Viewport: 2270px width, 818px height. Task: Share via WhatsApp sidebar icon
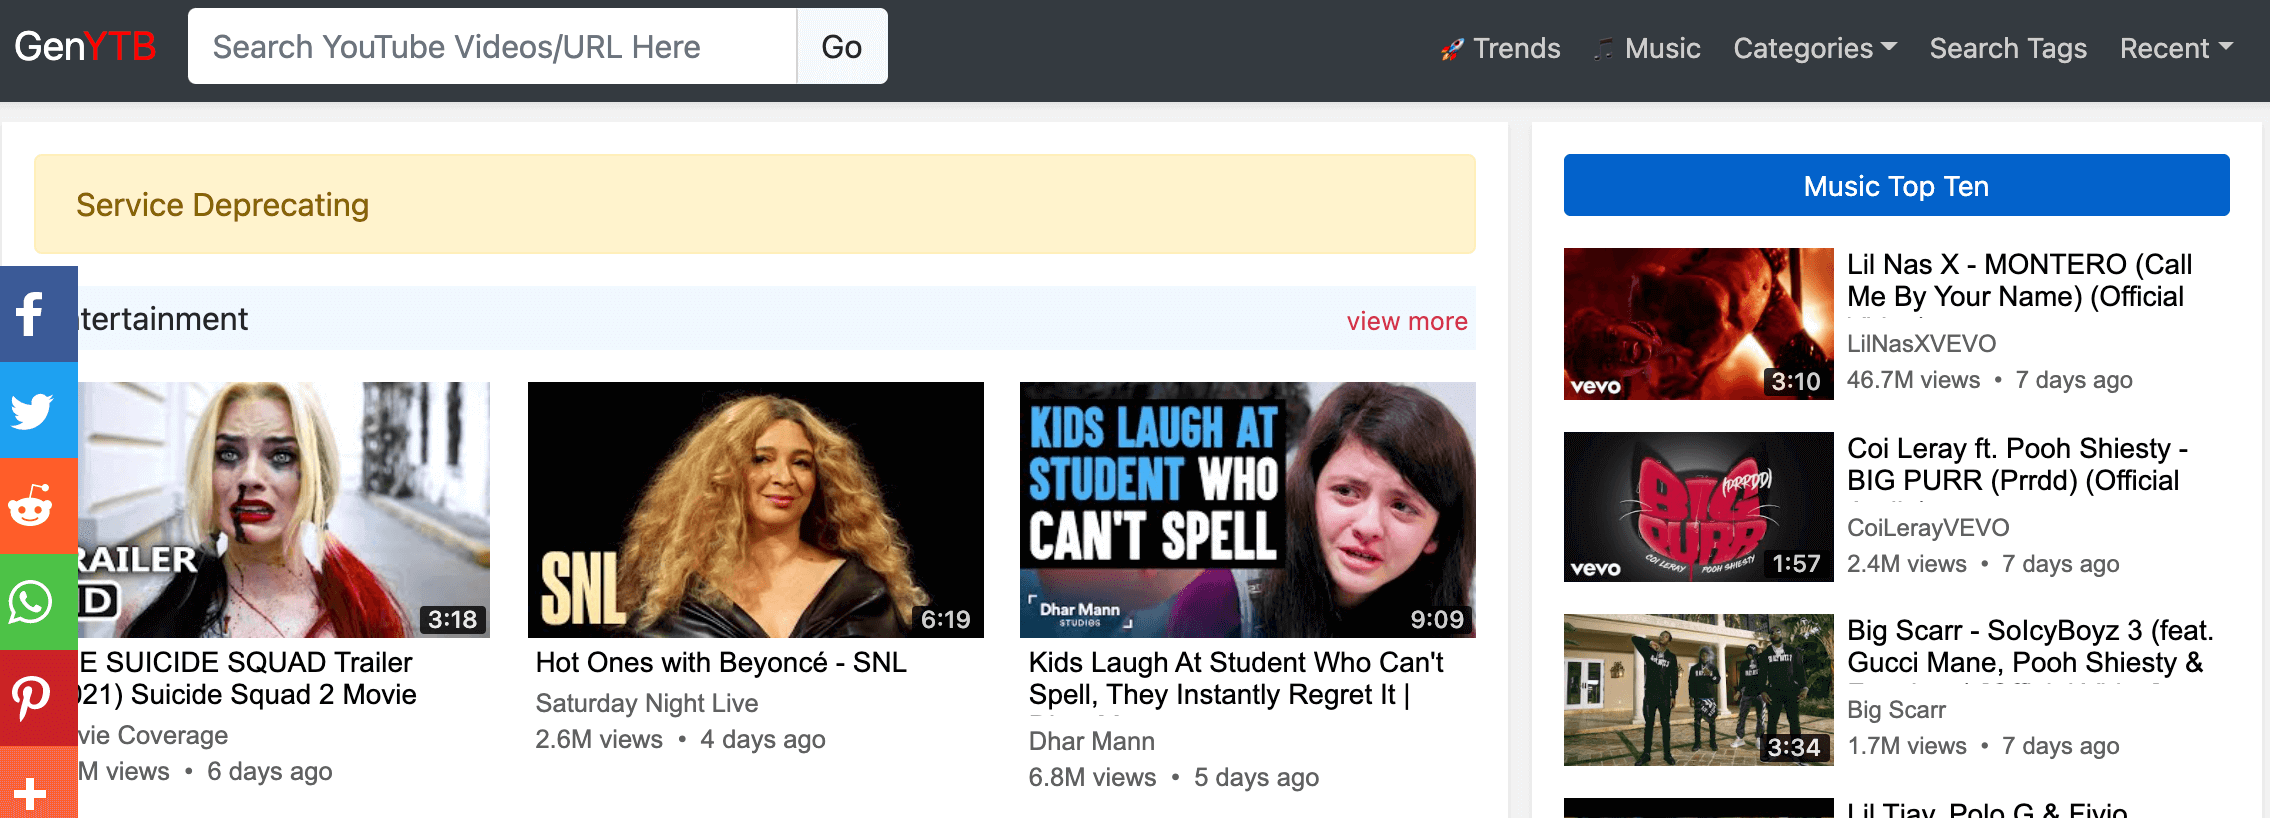[38, 602]
